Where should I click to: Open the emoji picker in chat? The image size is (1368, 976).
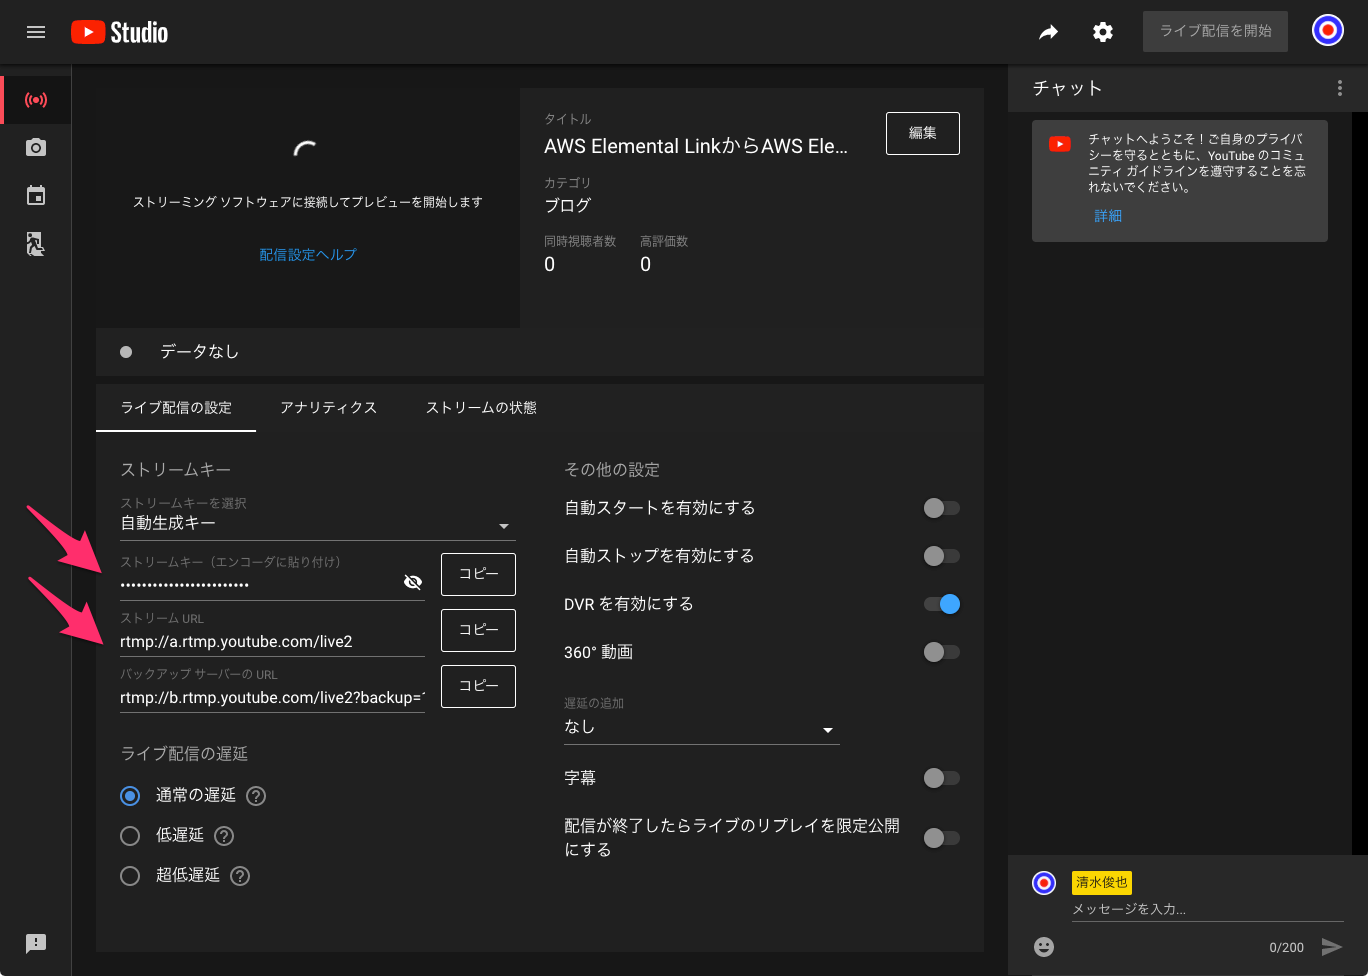coord(1044,946)
